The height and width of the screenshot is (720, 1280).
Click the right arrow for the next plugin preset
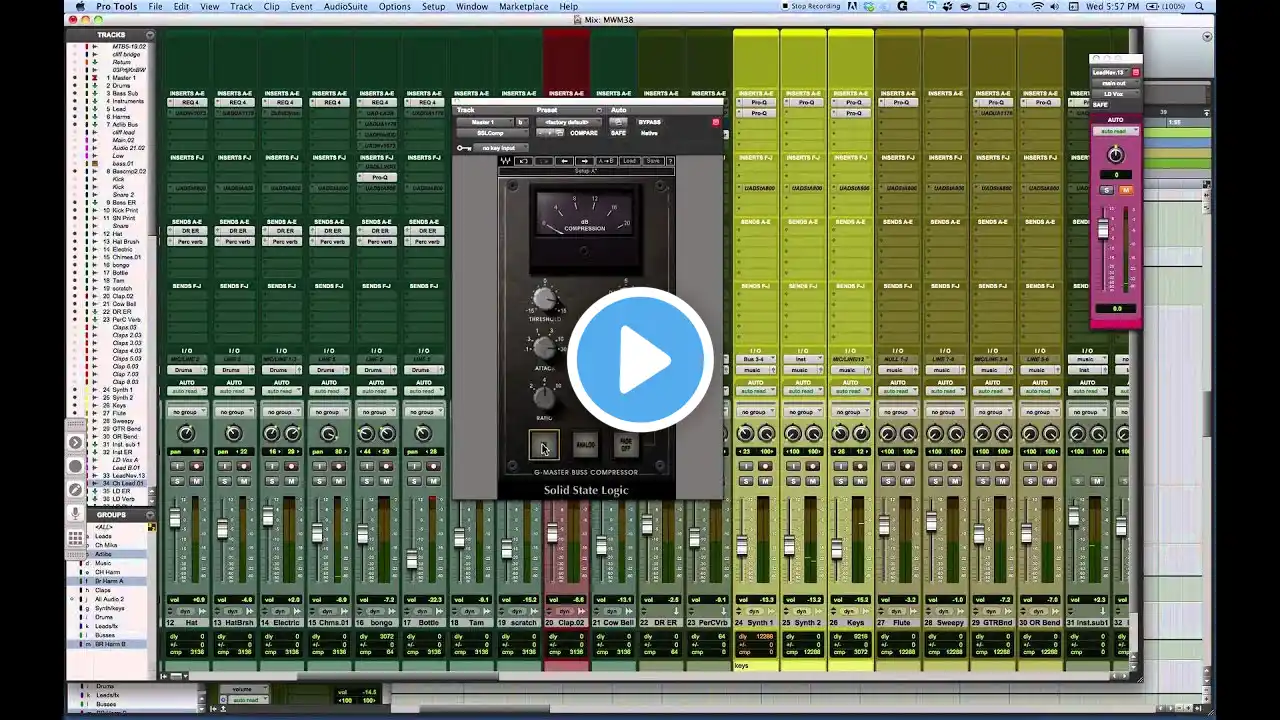[585, 161]
